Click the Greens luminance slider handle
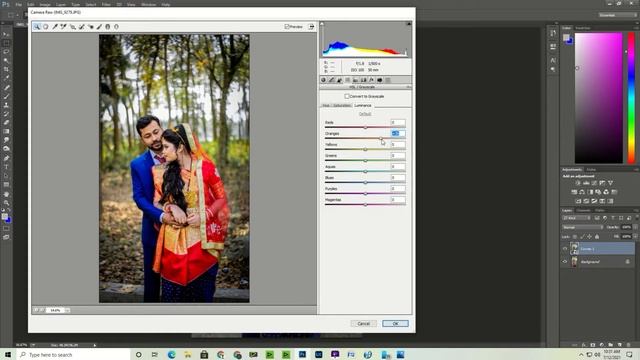This screenshot has height=360, width=640. pos(365,160)
